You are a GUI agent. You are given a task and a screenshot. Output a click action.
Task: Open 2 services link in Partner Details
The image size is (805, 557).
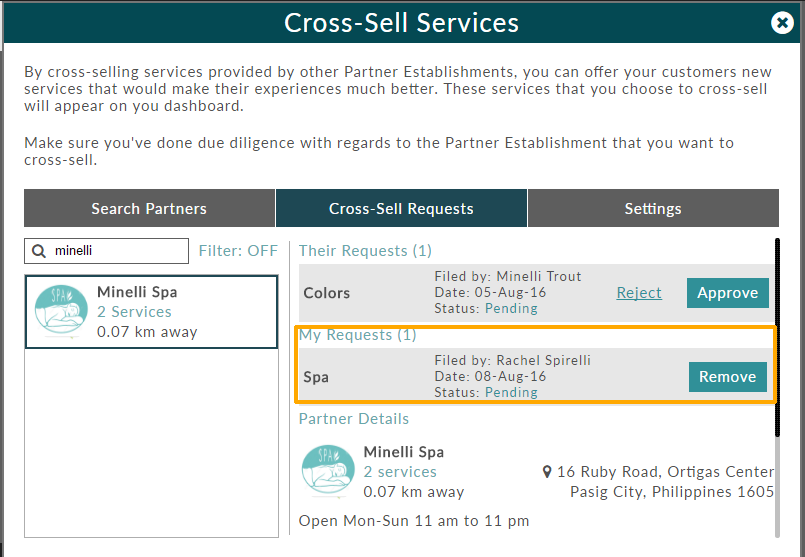pos(400,471)
